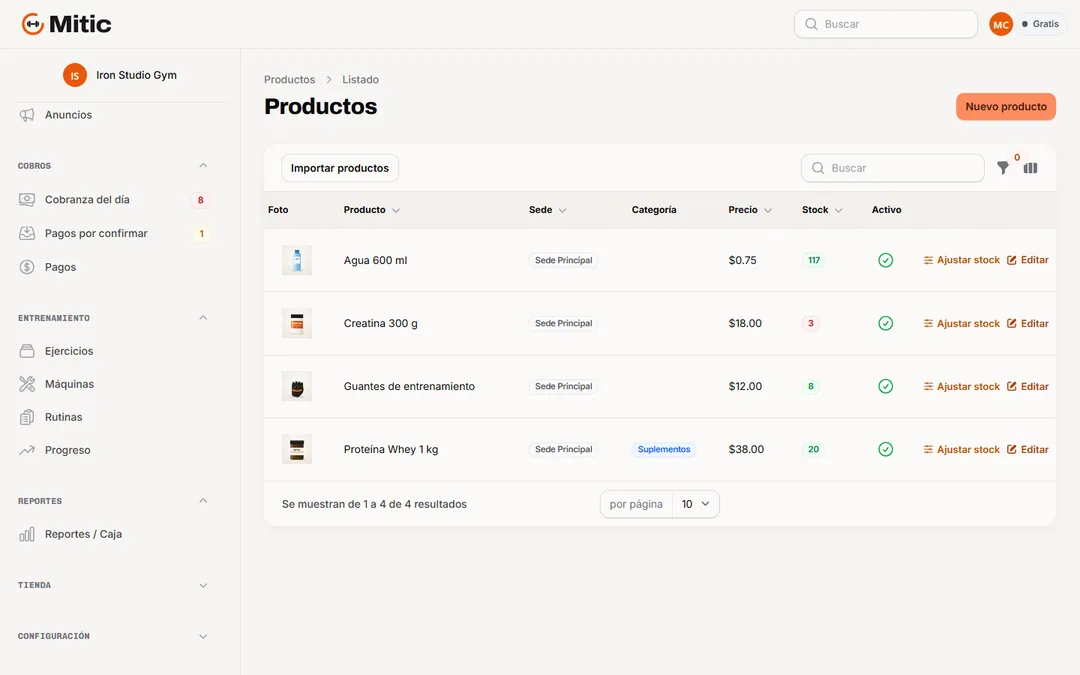Focus the table Buscar search field
The image size is (1080, 675).
click(x=893, y=168)
